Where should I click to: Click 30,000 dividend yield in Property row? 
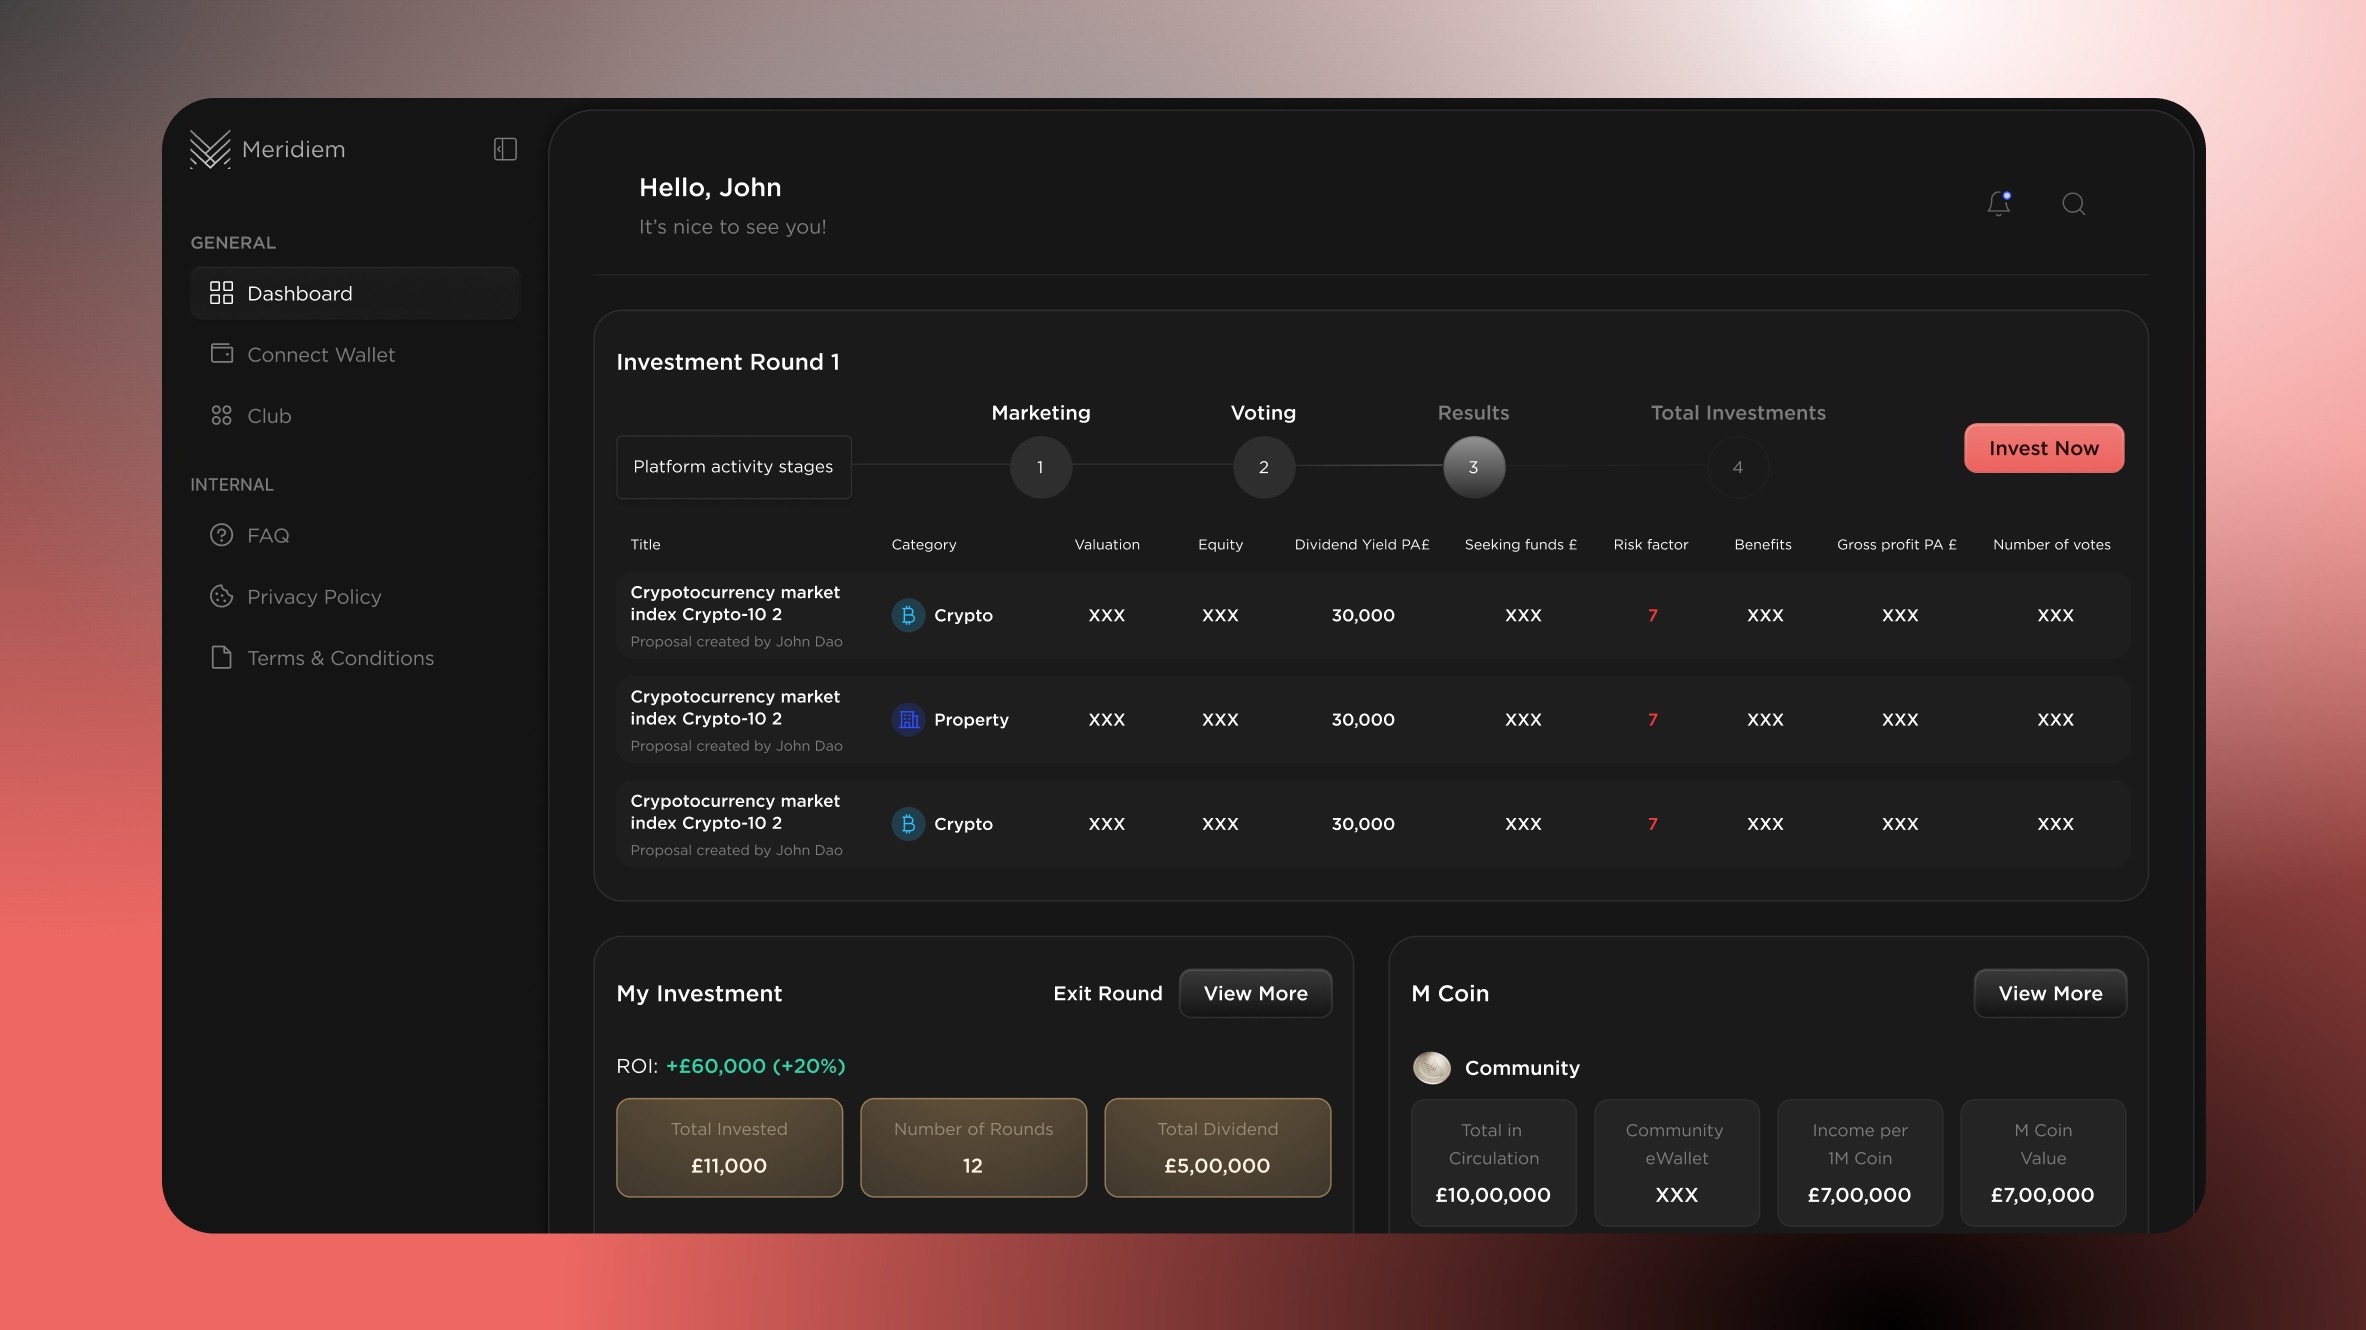1362,719
